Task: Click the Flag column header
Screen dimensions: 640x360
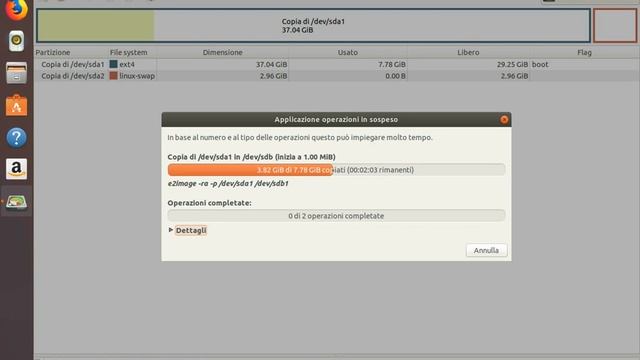Action: 584,52
